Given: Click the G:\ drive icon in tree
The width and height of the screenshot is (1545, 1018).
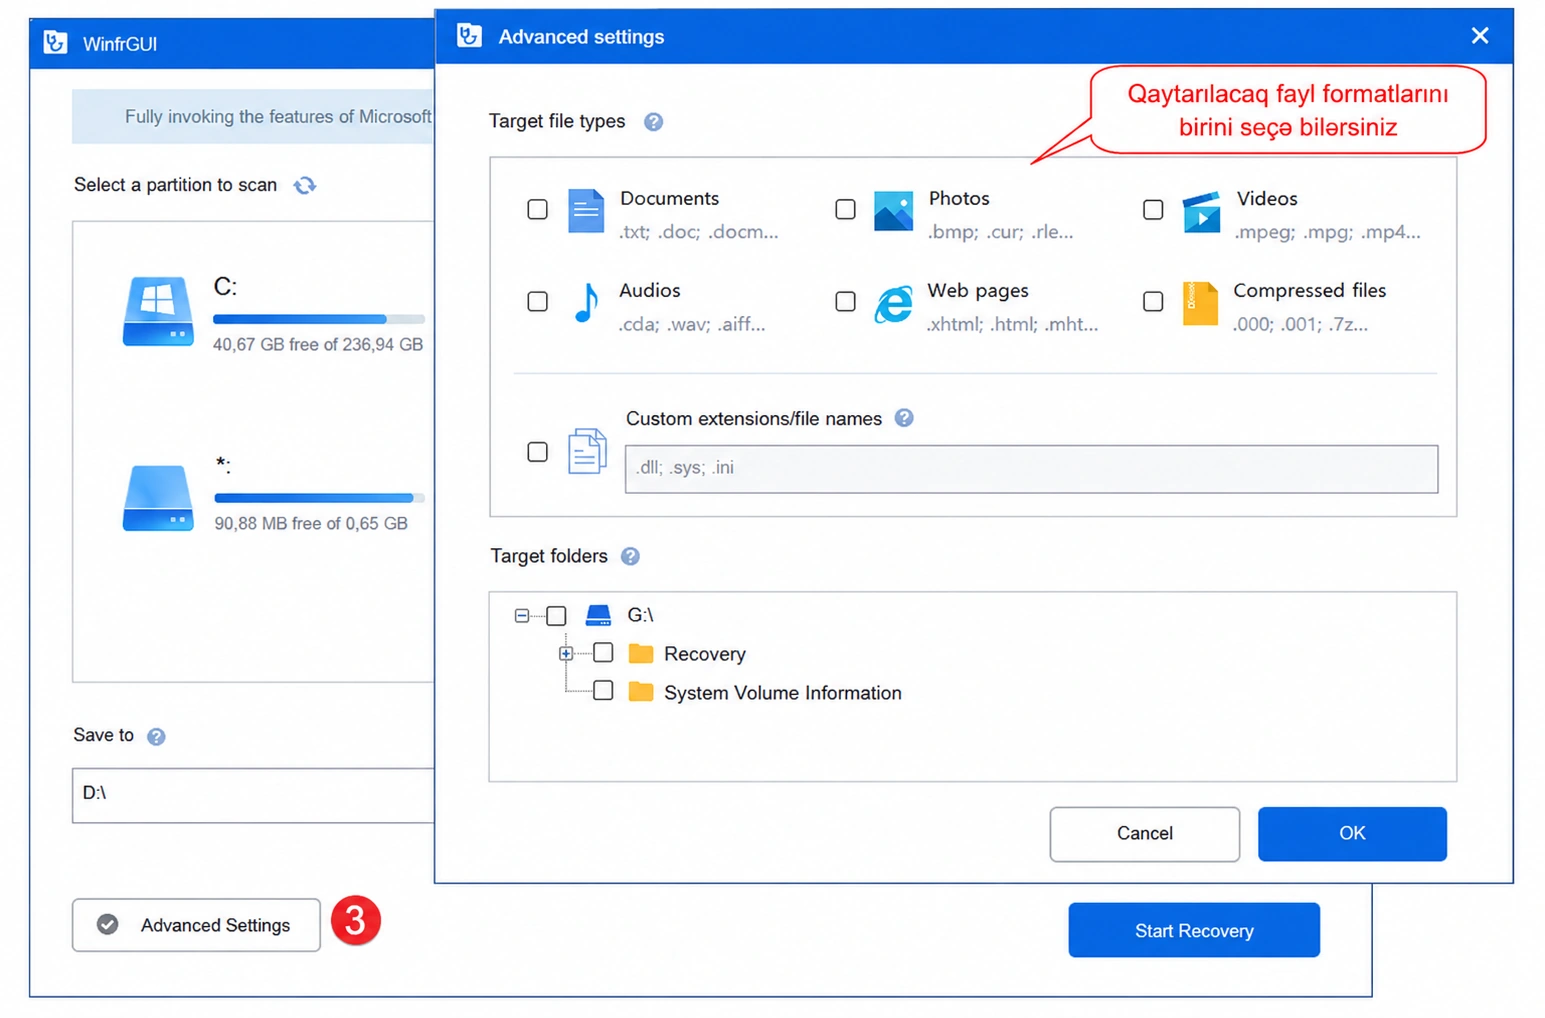Looking at the screenshot, I should (598, 615).
